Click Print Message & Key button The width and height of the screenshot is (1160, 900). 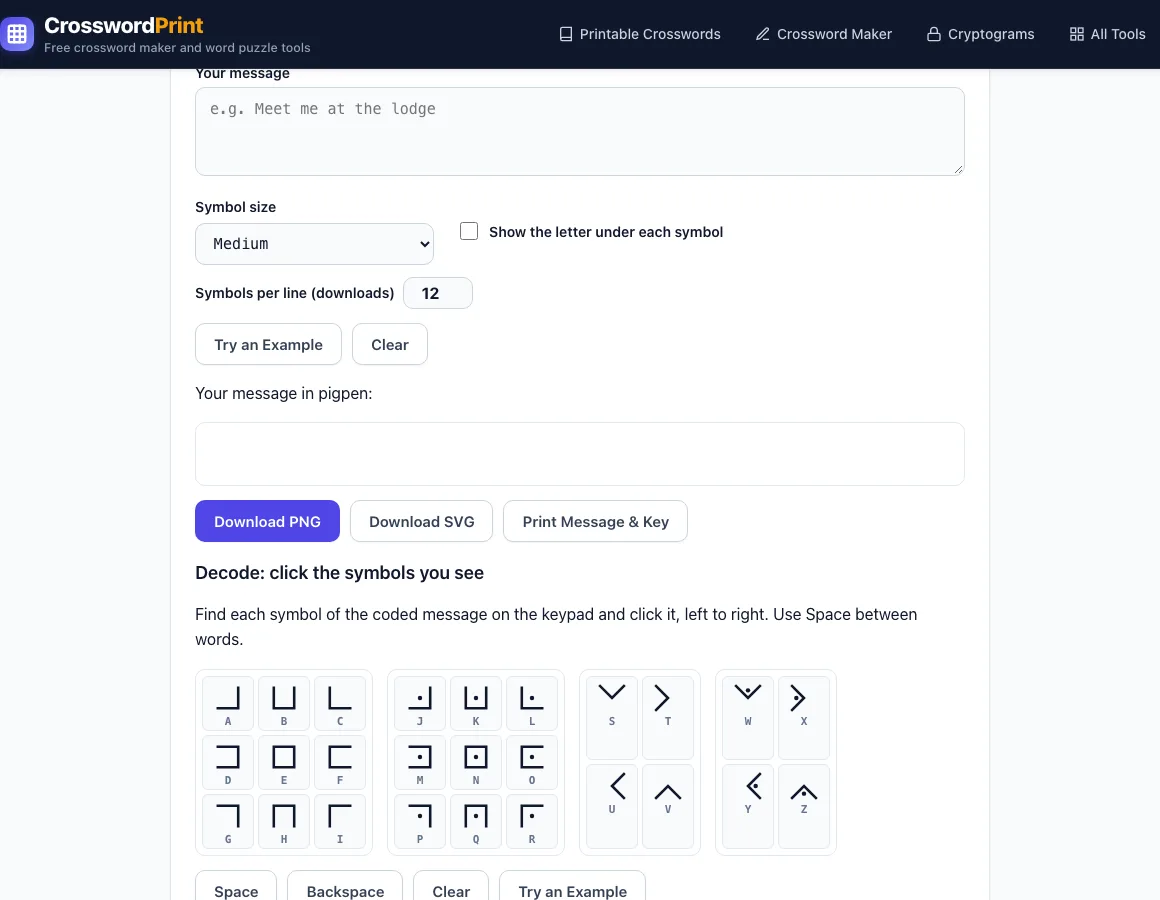tap(596, 521)
